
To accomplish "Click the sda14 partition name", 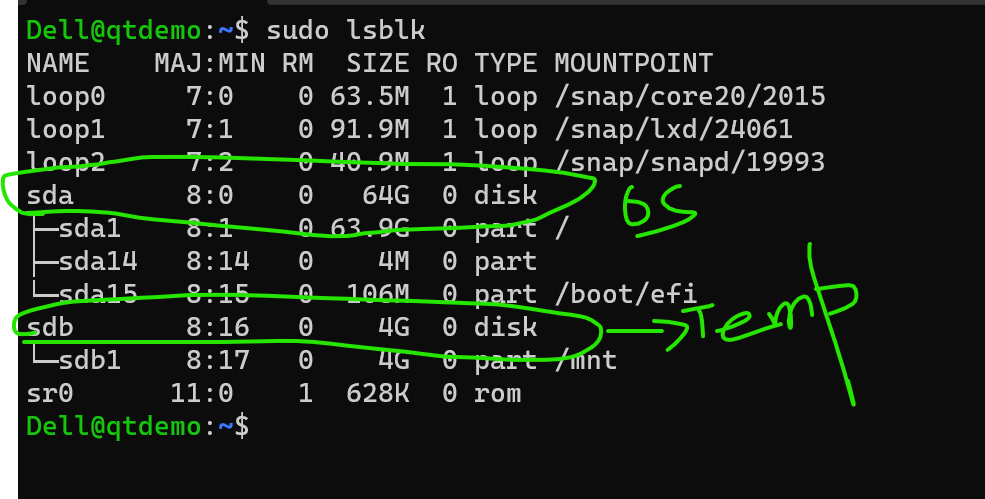I will pos(98,261).
